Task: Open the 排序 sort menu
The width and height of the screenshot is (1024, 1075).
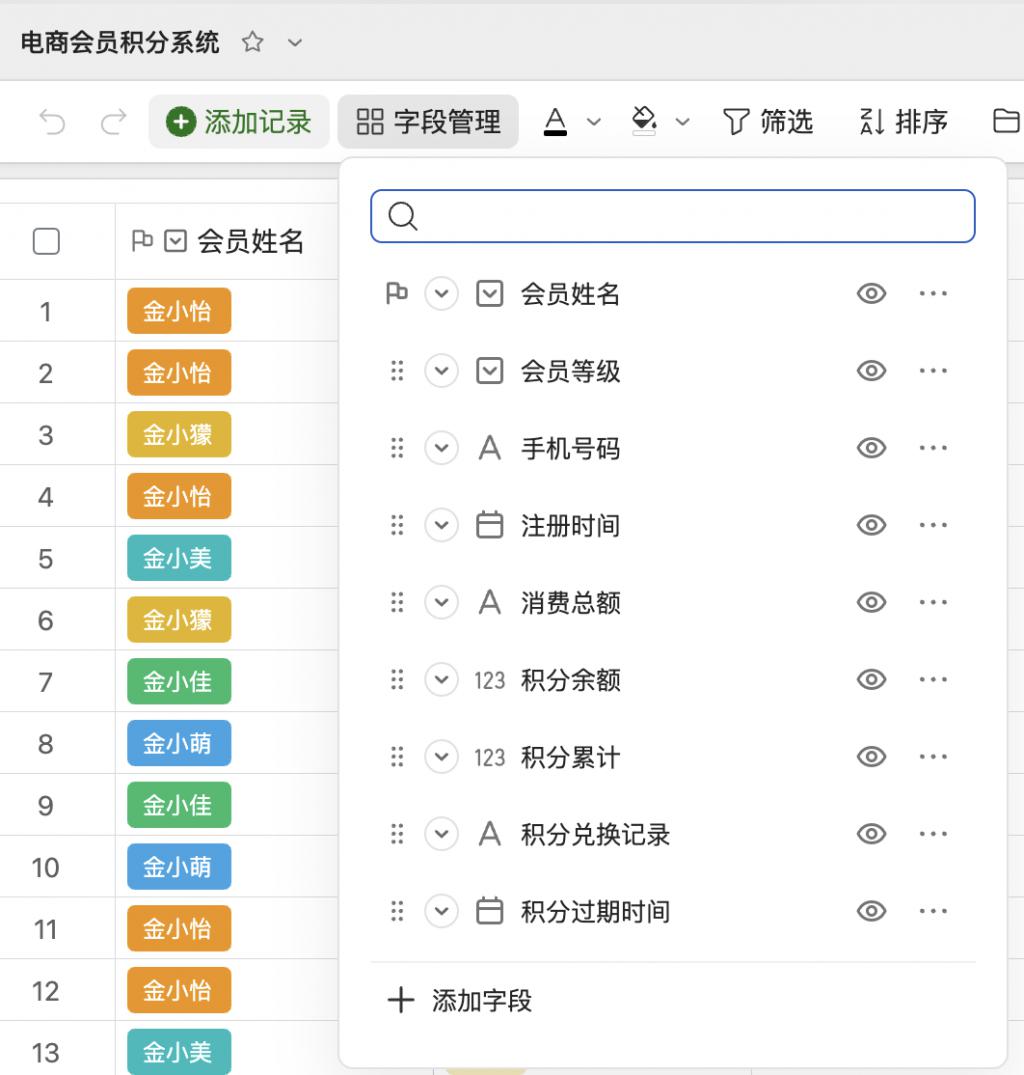Action: pyautogui.click(x=903, y=122)
